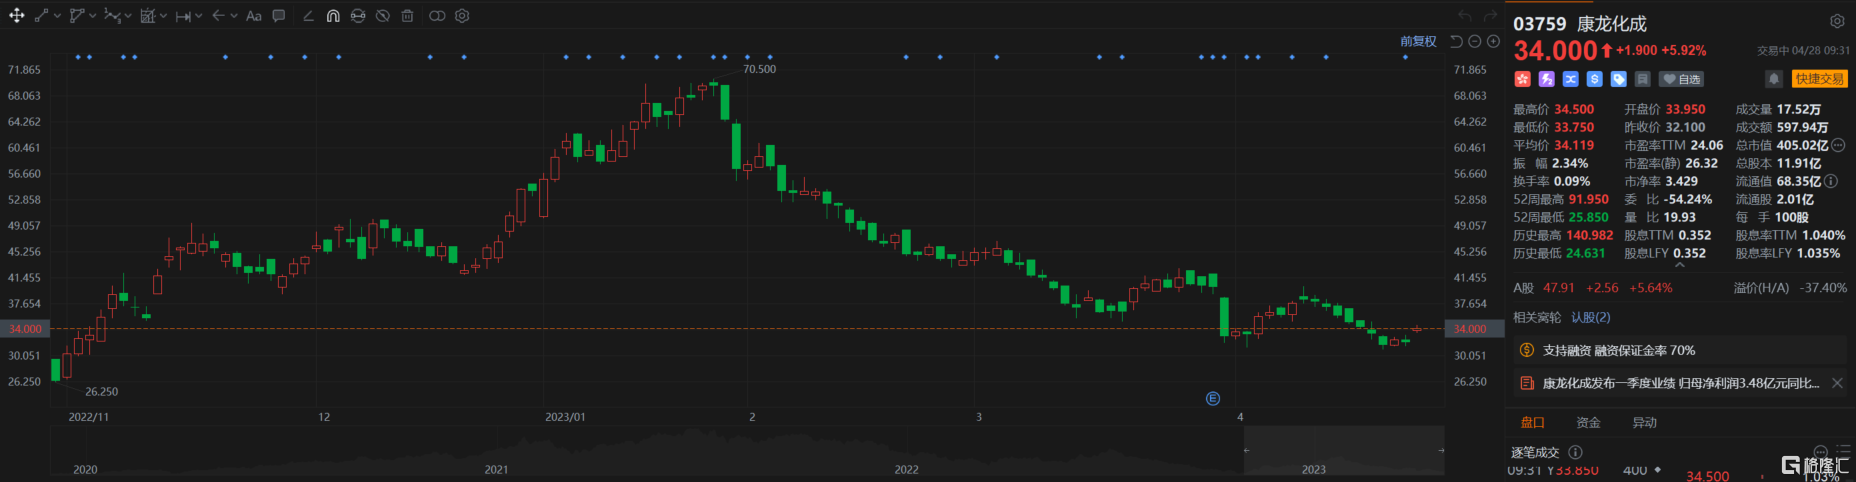The height and width of the screenshot is (482, 1856).
Task: Open the gray notes document icon
Action: [1642, 79]
